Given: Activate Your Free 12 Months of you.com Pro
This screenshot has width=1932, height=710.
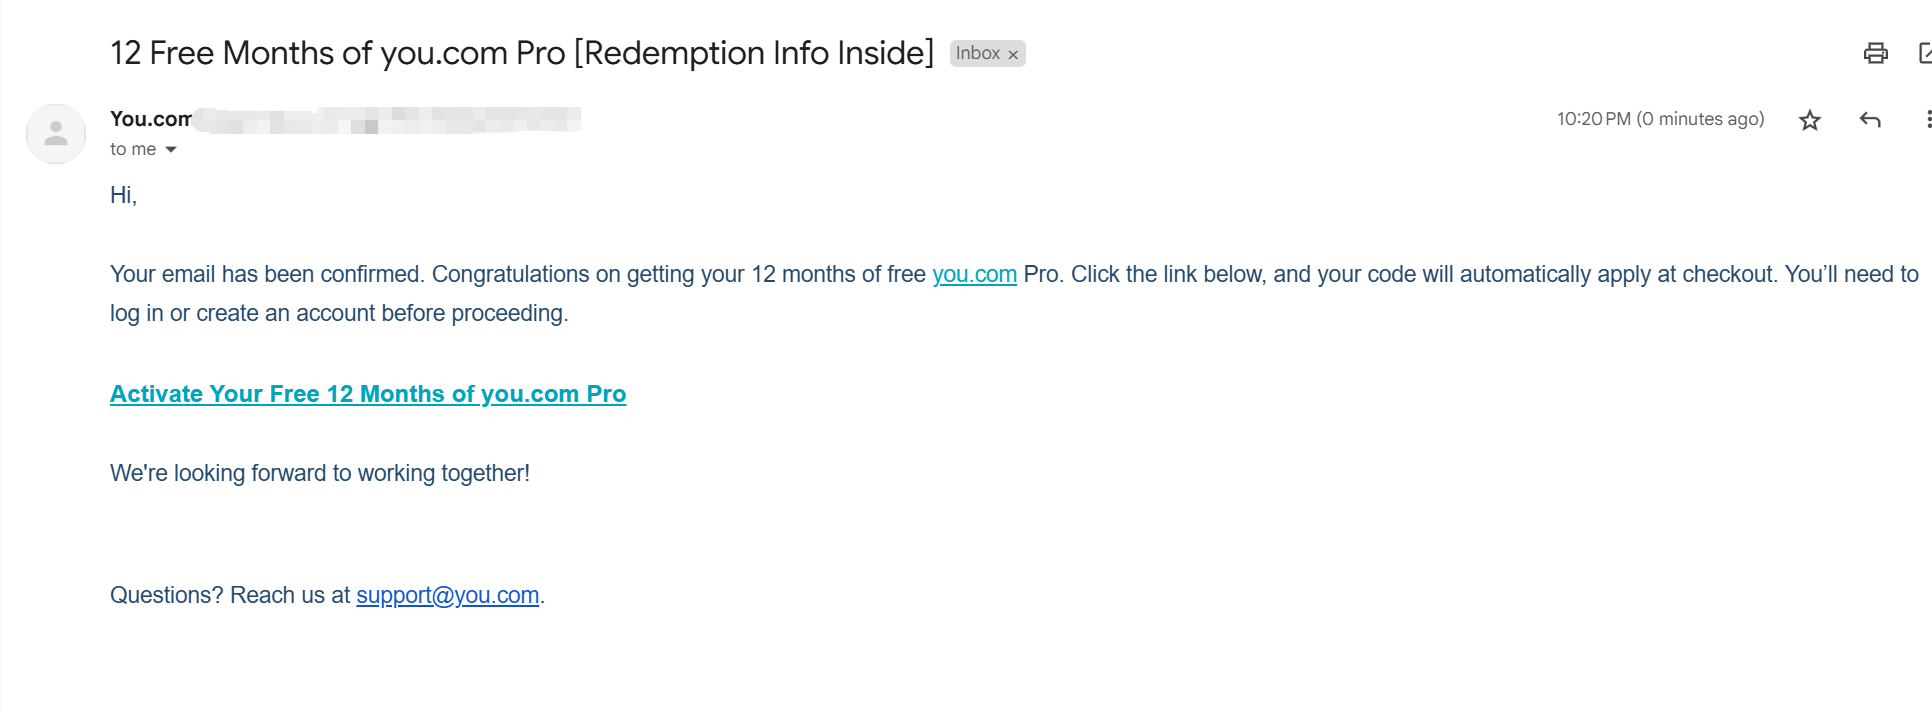Looking at the screenshot, I should pyautogui.click(x=368, y=394).
